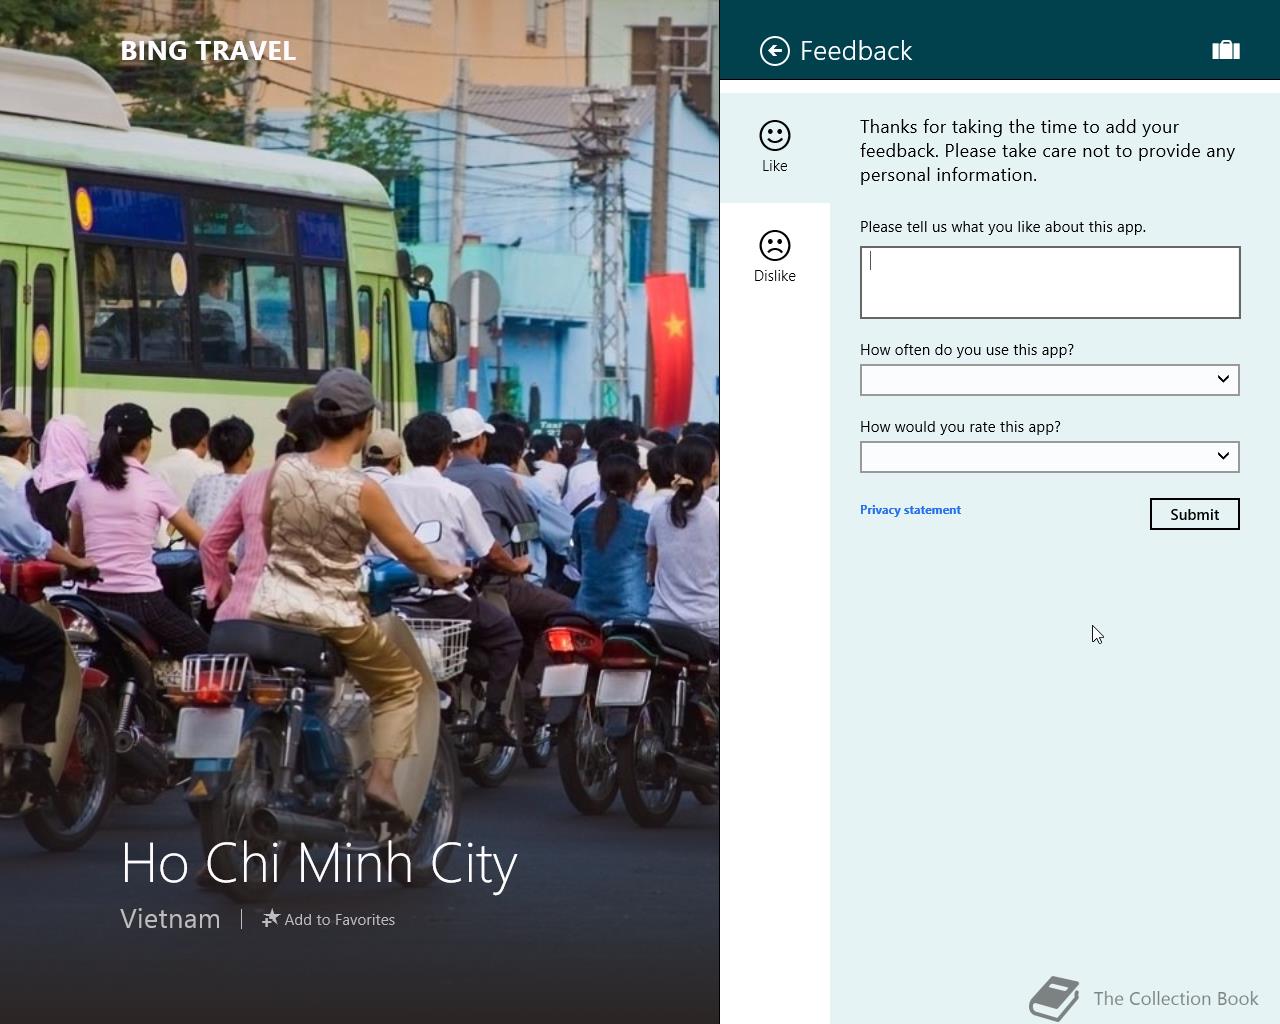Click the BING TRAVEL app title
The image size is (1280, 1024).
[x=208, y=51]
